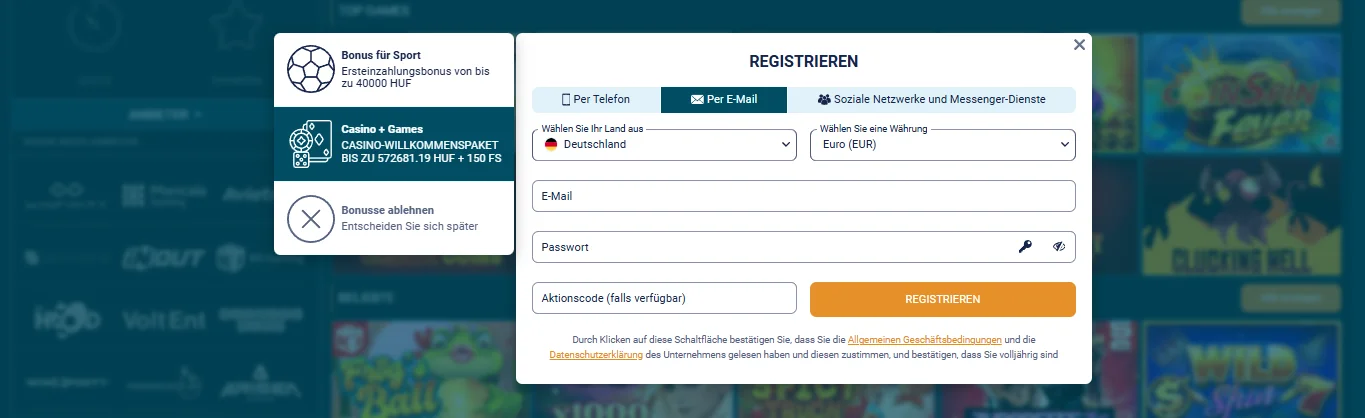This screenshot has width=1365, height=418.
Task: Close the registration dialog
Action: point(1079,45)
